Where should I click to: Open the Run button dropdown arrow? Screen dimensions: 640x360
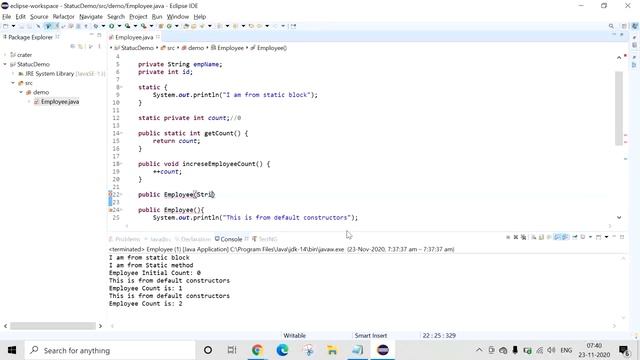(119, 26)
